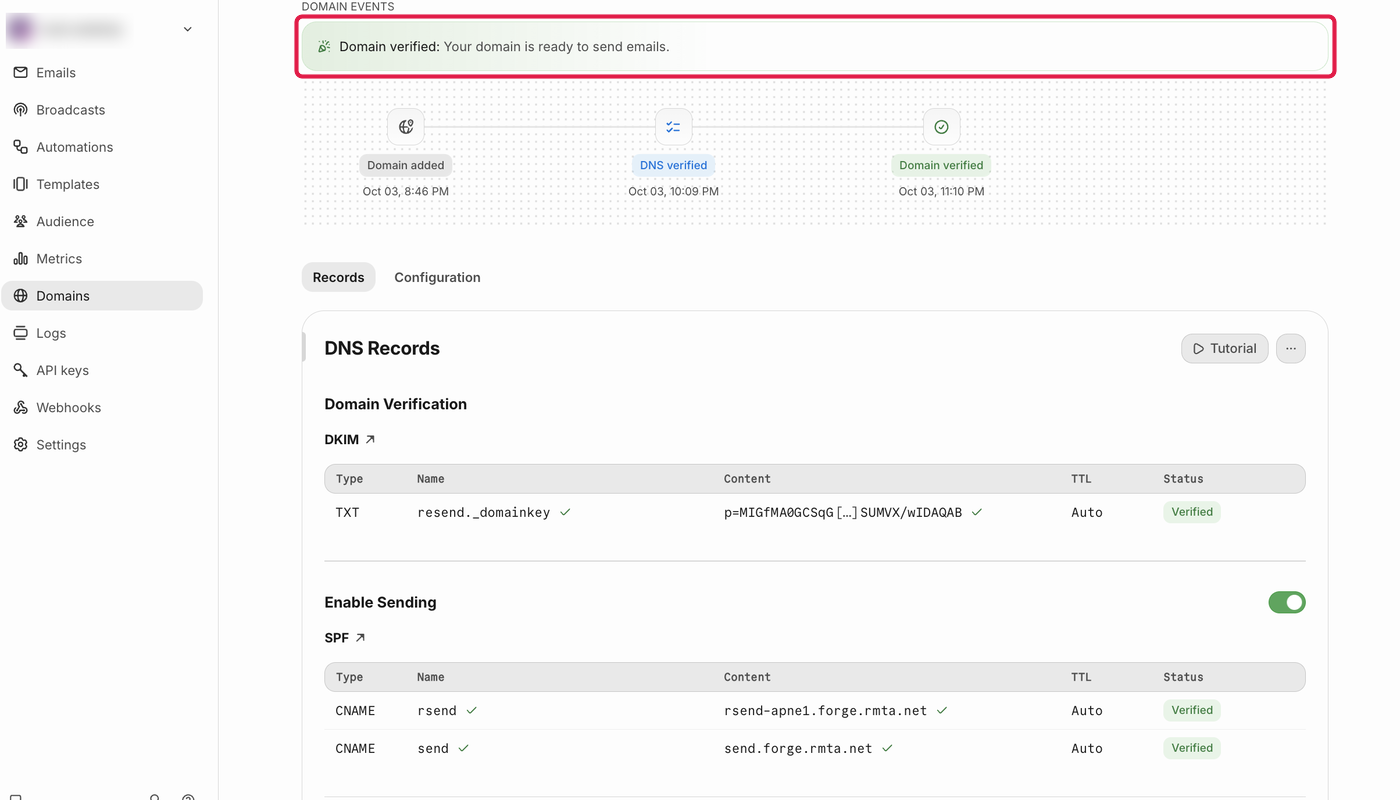Switch to the Configuration tab
This screenshot has width=1400, height=800.
pyautogui.click(x=437, y=277)
